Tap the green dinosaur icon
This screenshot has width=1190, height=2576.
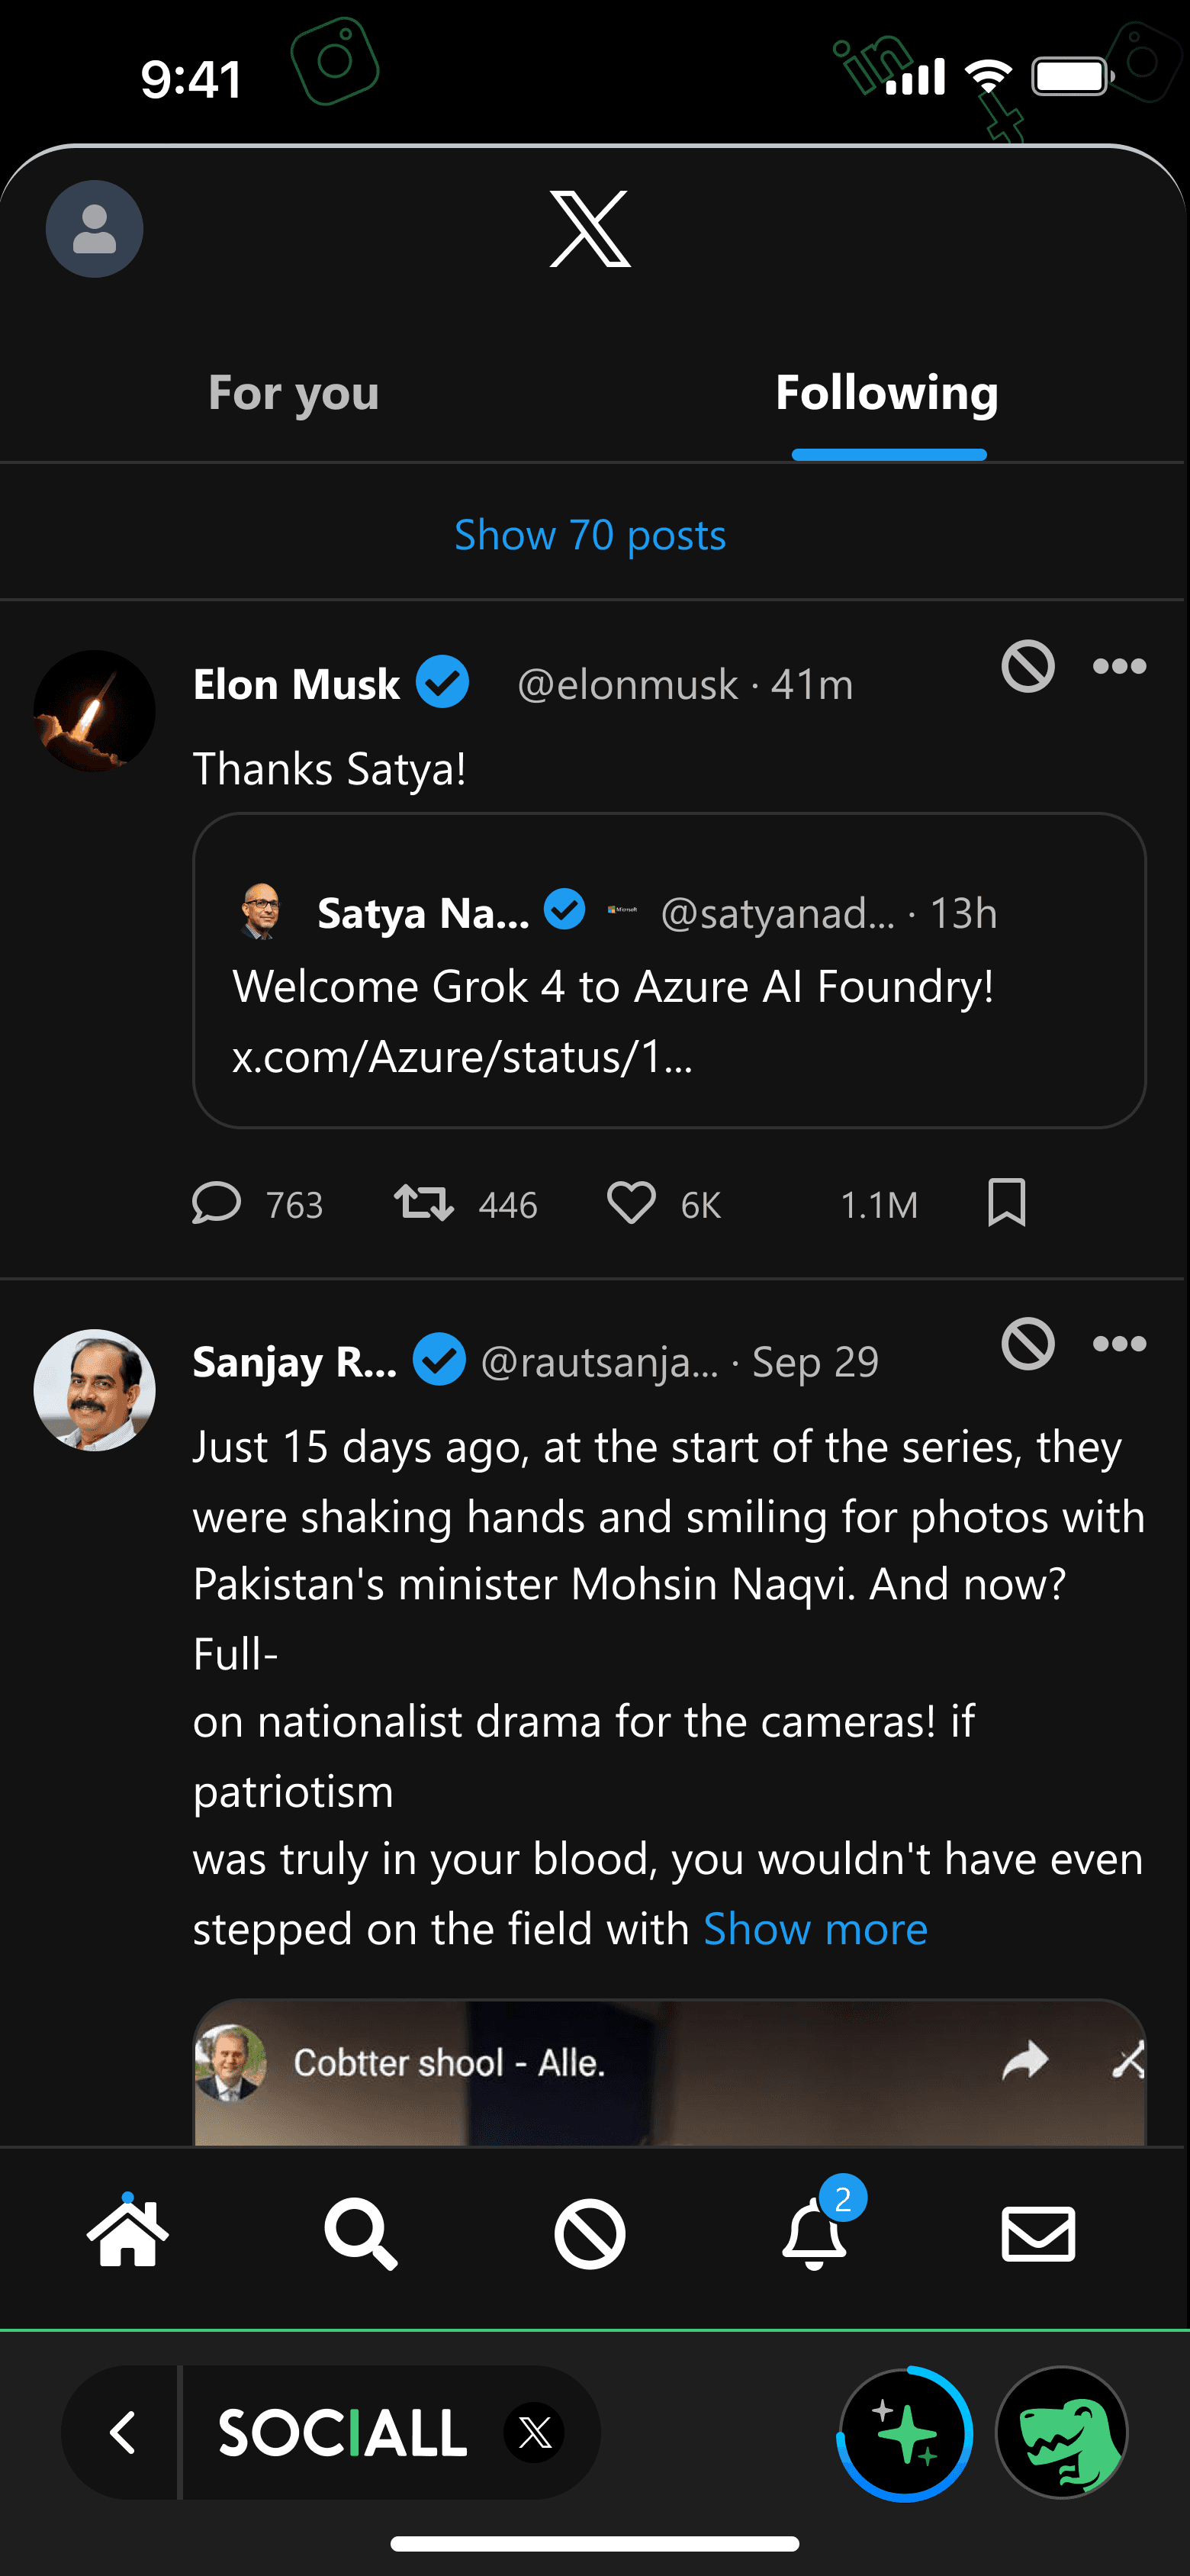(1062, 2432)
